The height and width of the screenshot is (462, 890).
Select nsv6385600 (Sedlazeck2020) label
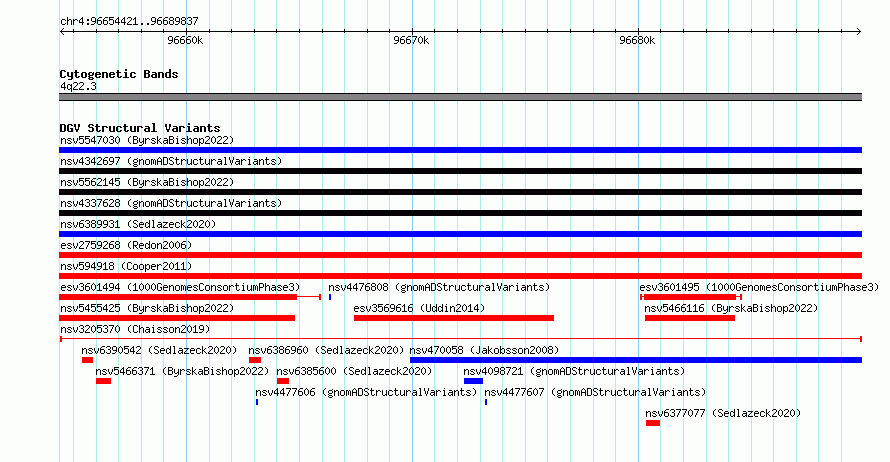[x=354, y=371]
